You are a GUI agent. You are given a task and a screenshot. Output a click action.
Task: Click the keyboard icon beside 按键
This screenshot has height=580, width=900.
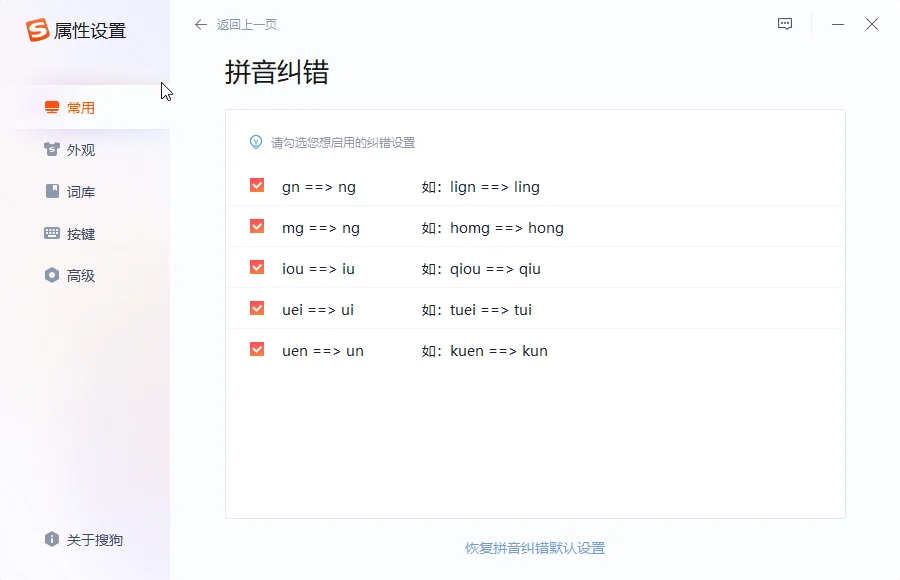coord(50,233)
